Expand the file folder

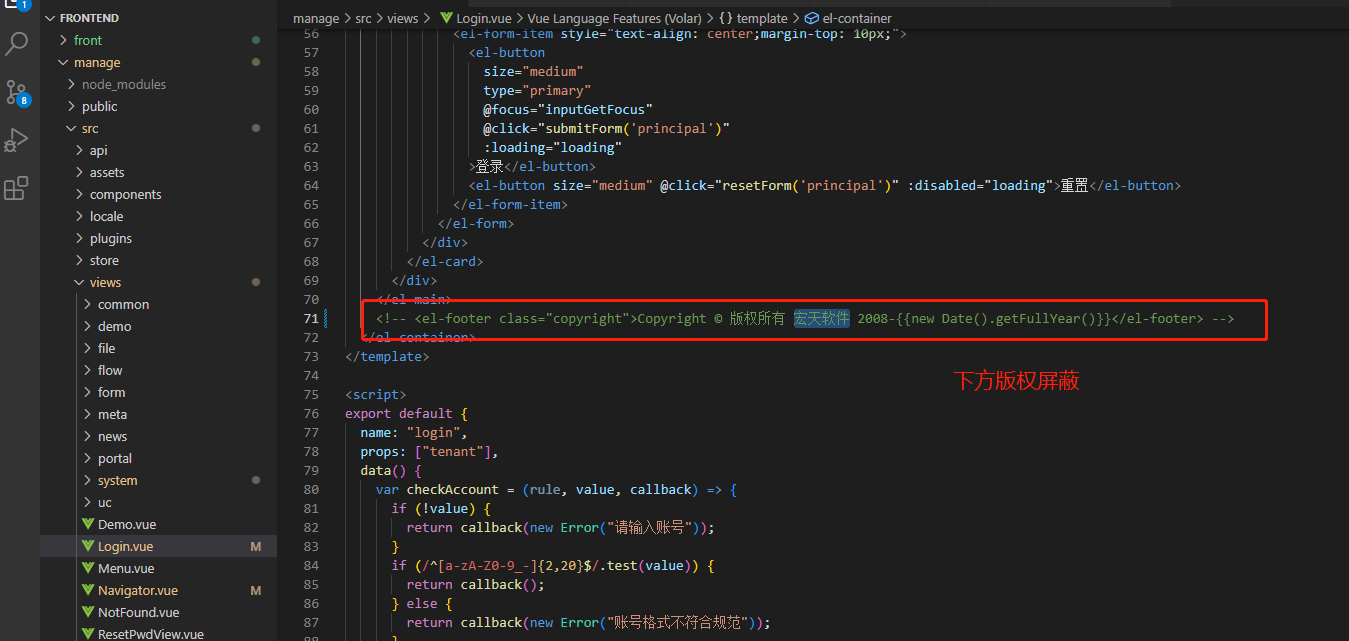pos(106,348)
